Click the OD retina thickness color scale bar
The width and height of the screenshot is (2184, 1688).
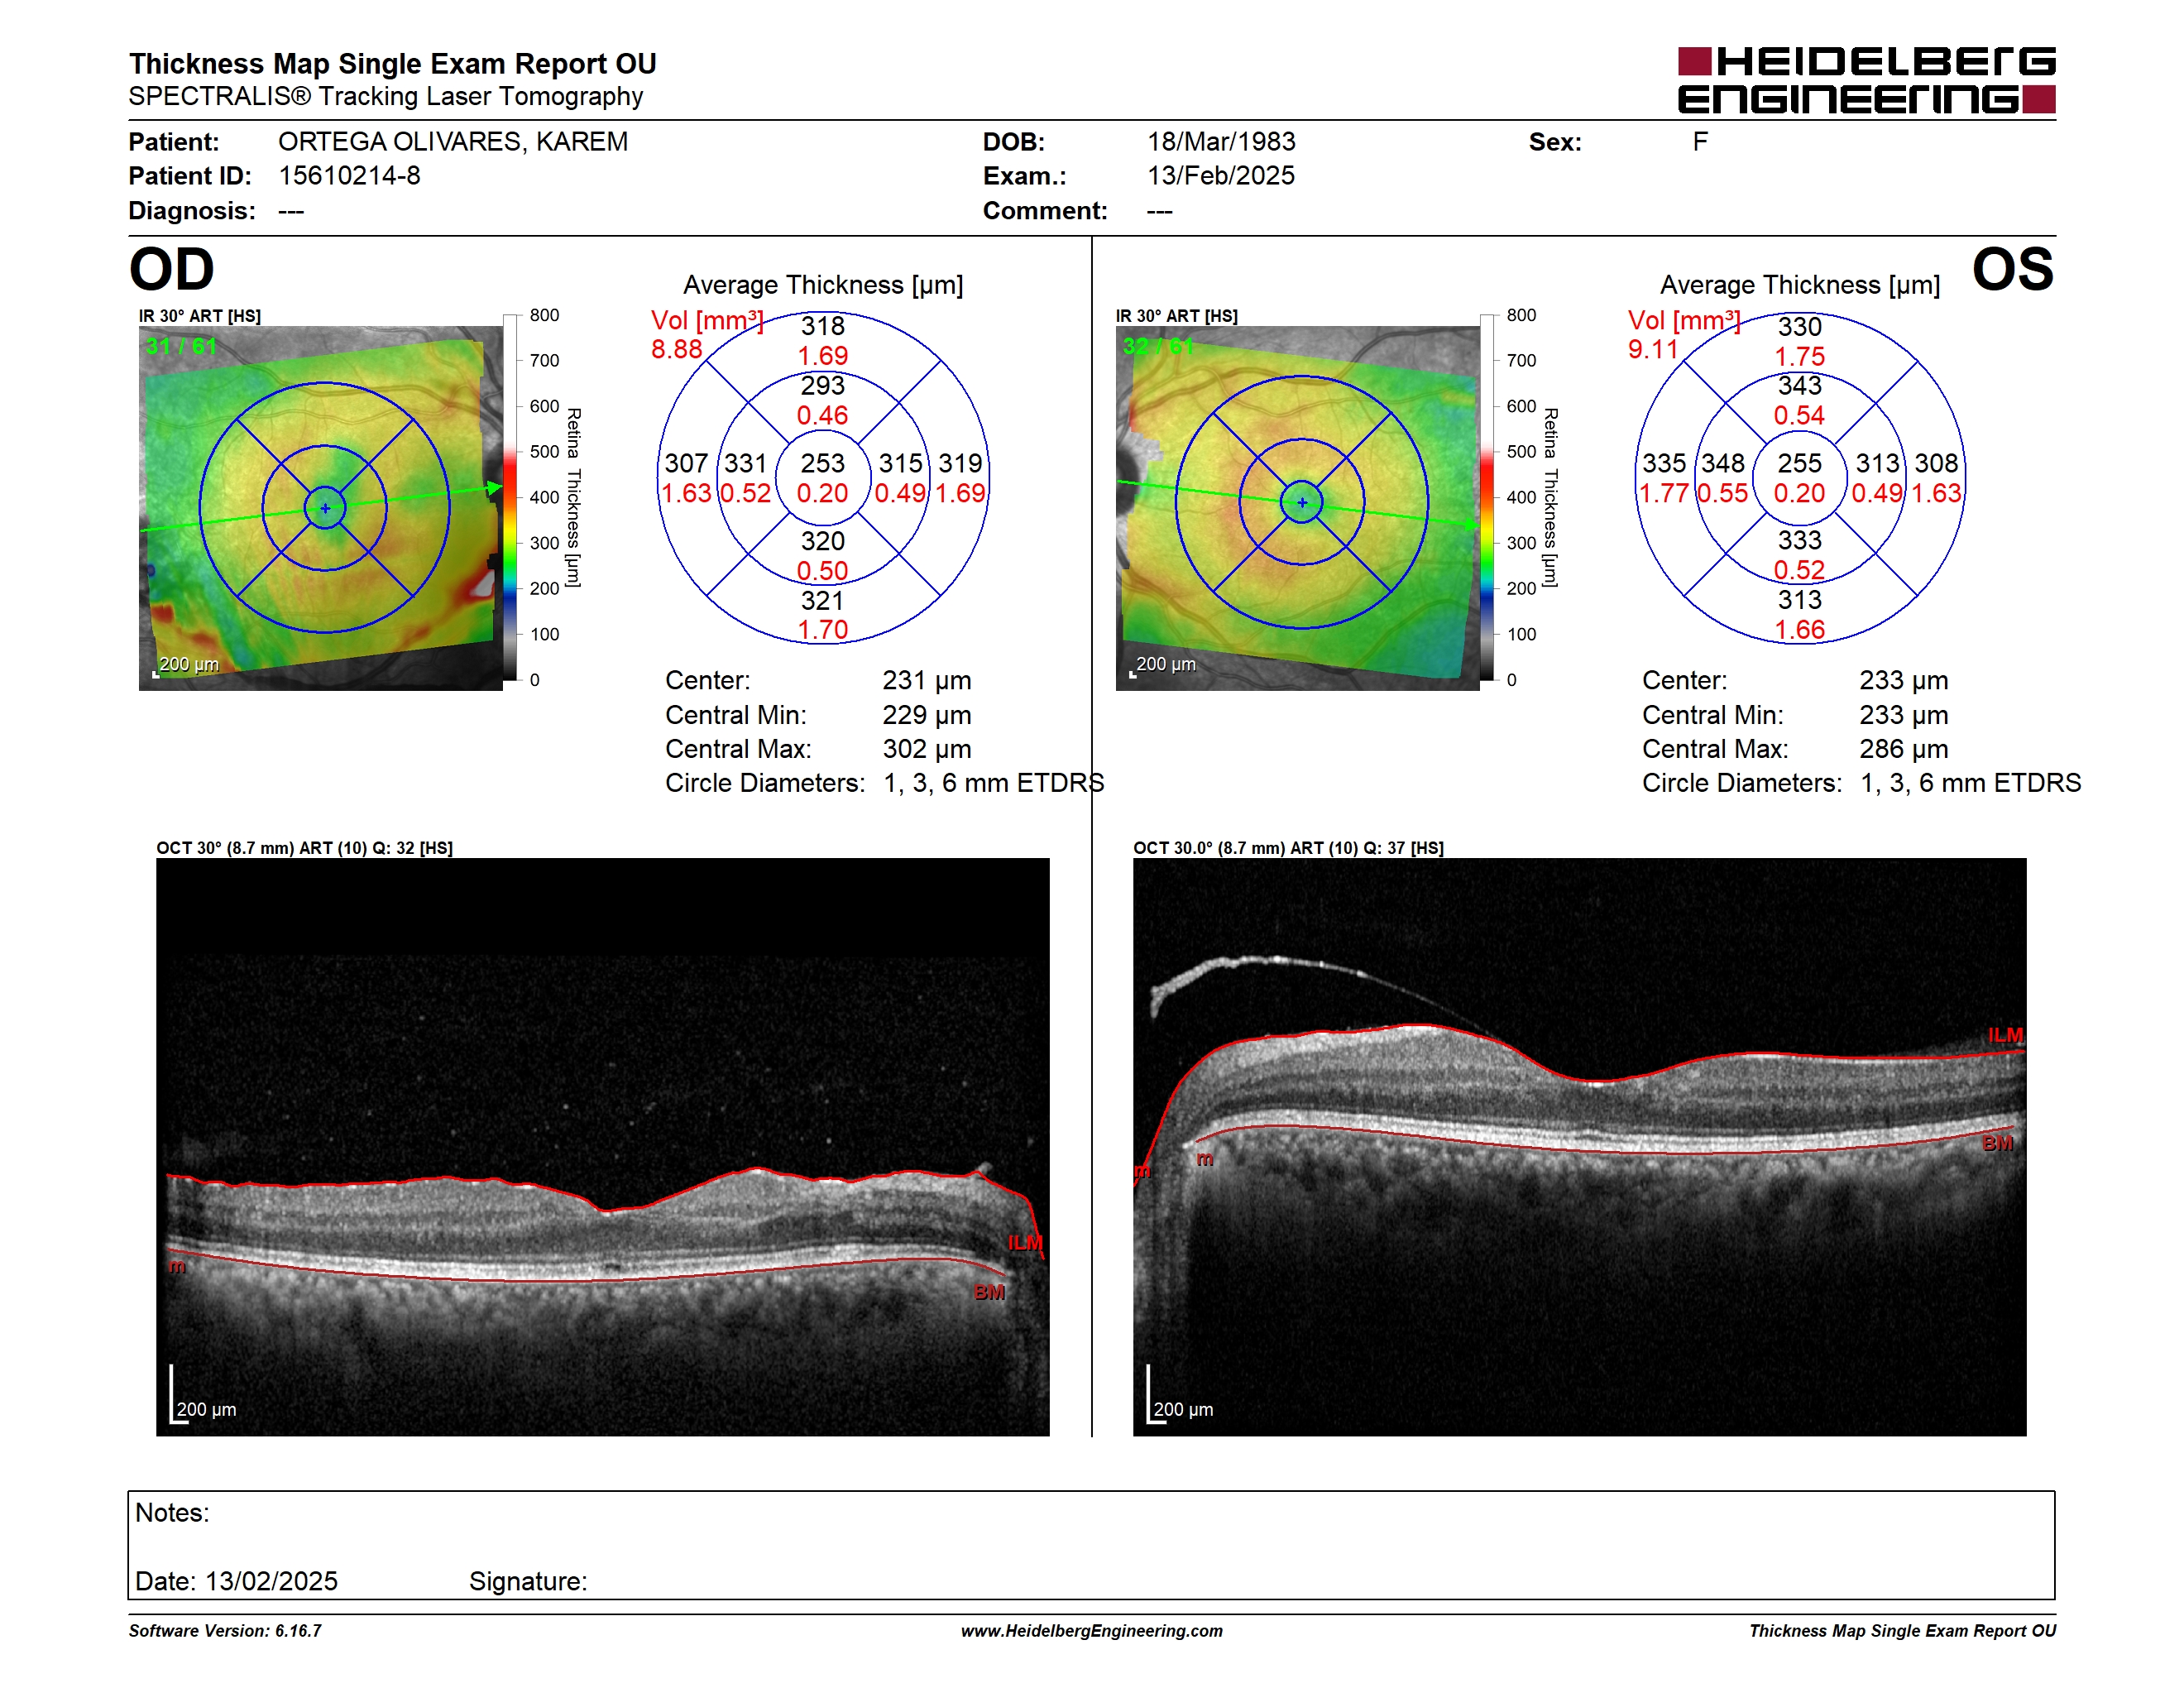click(511, 497)
